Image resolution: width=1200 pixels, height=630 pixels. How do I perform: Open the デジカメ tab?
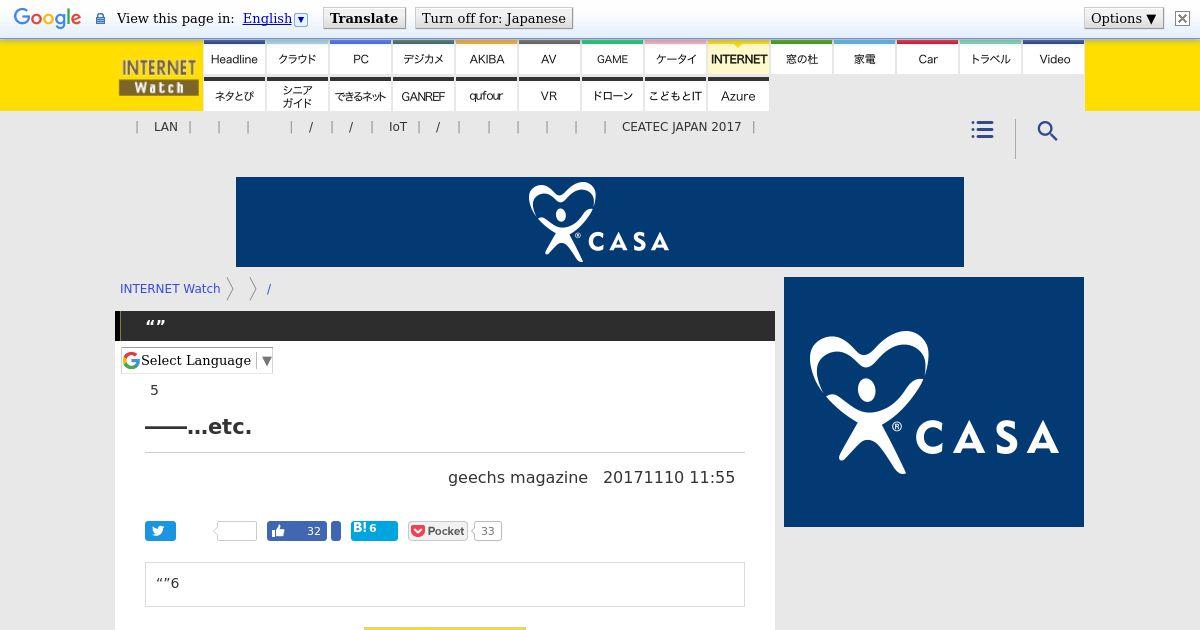coord(423,58)
